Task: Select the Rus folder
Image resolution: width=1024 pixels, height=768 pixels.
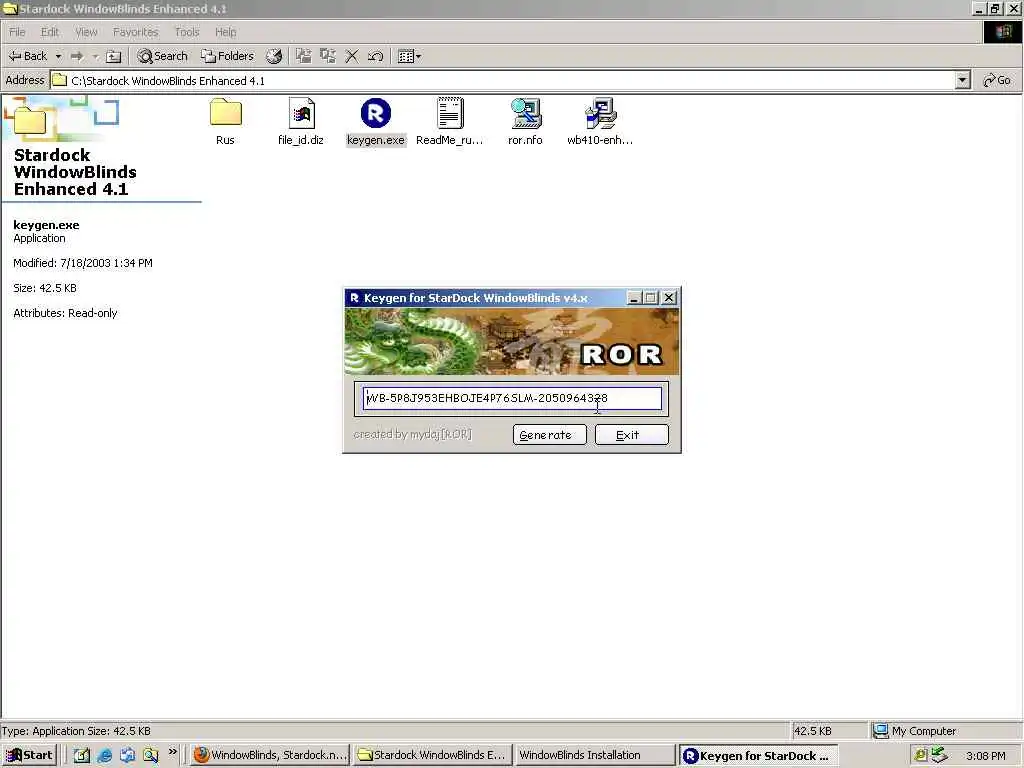Action: 225,121
